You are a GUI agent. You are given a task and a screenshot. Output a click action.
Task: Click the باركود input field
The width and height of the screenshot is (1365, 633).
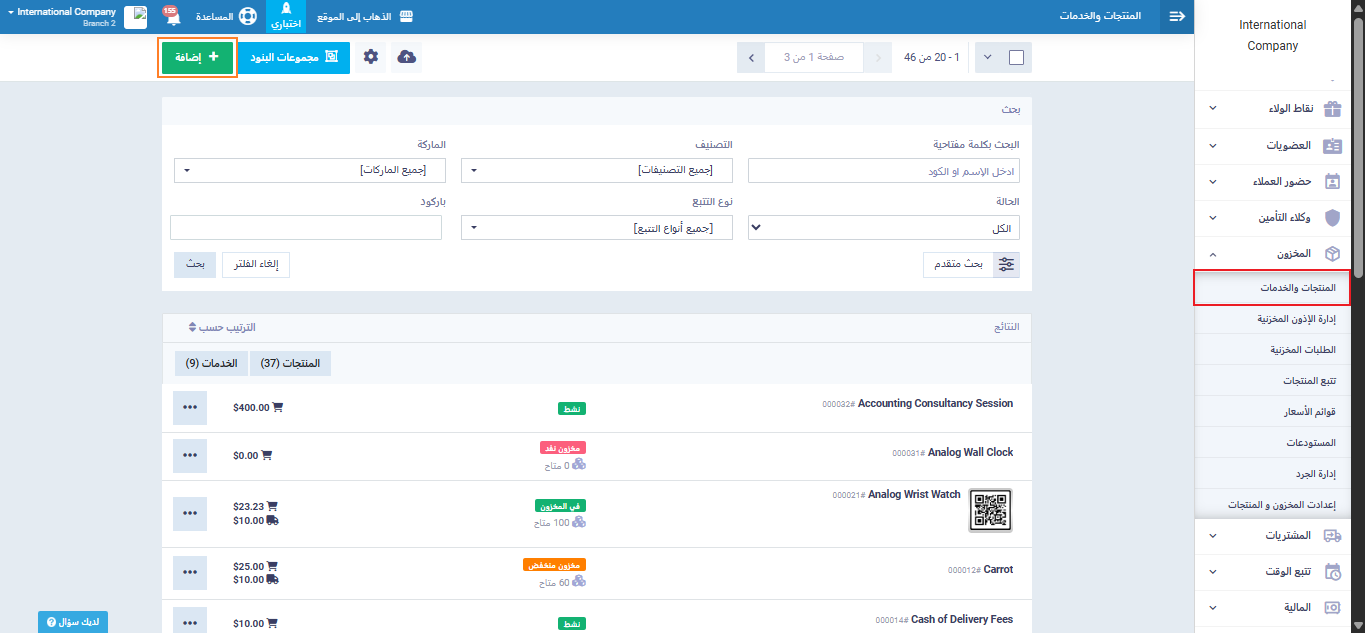point(306,228)
